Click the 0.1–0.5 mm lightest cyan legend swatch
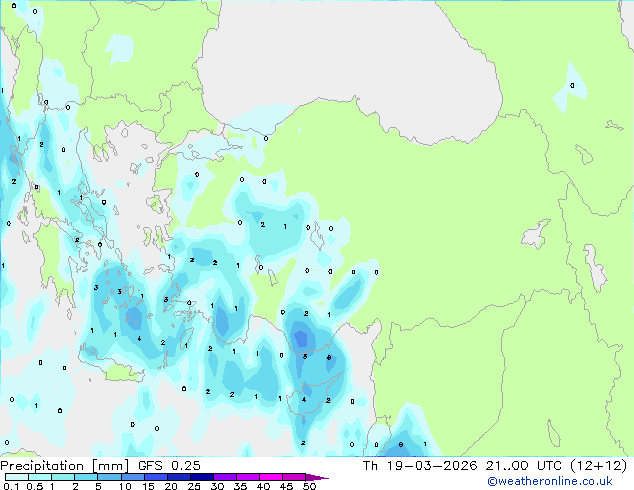 point(17,477)
